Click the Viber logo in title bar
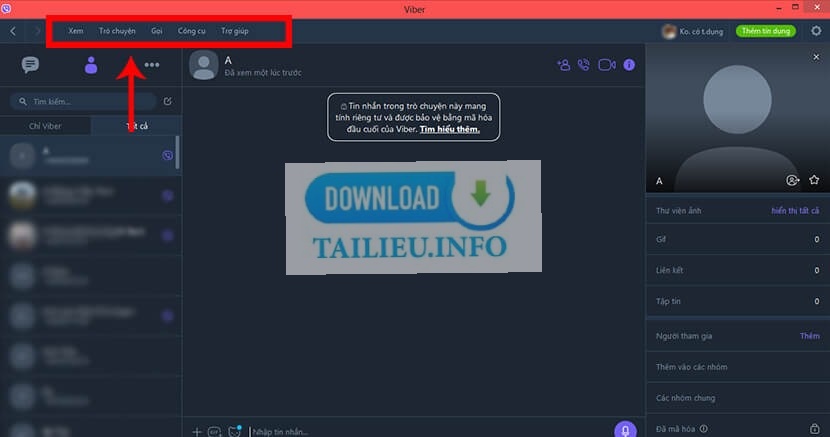Image resolution: width=830 pixels, height=437 pixels. 6,8
